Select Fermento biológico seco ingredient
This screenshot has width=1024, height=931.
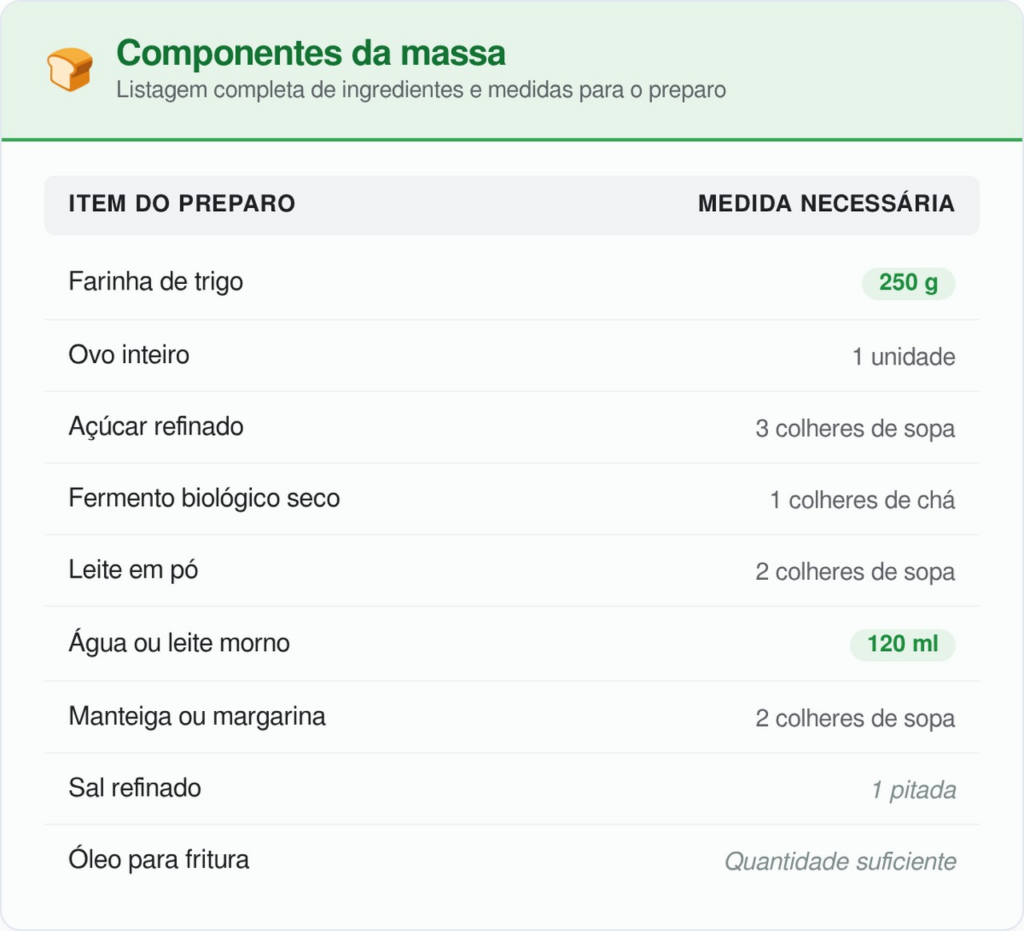point(204,499)
